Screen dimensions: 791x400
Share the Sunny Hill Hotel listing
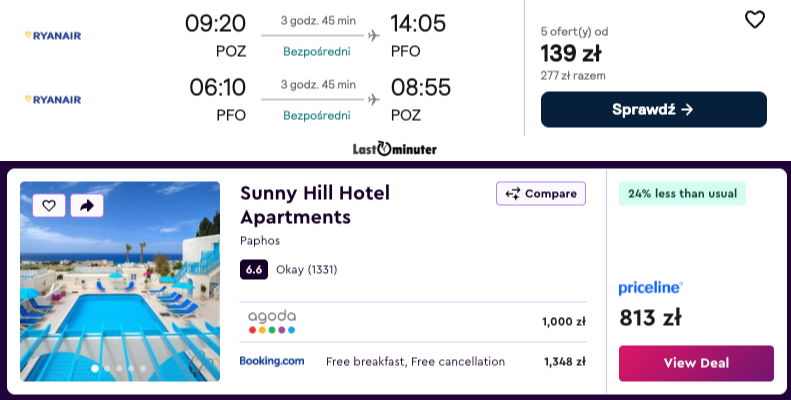click(86, 205)
